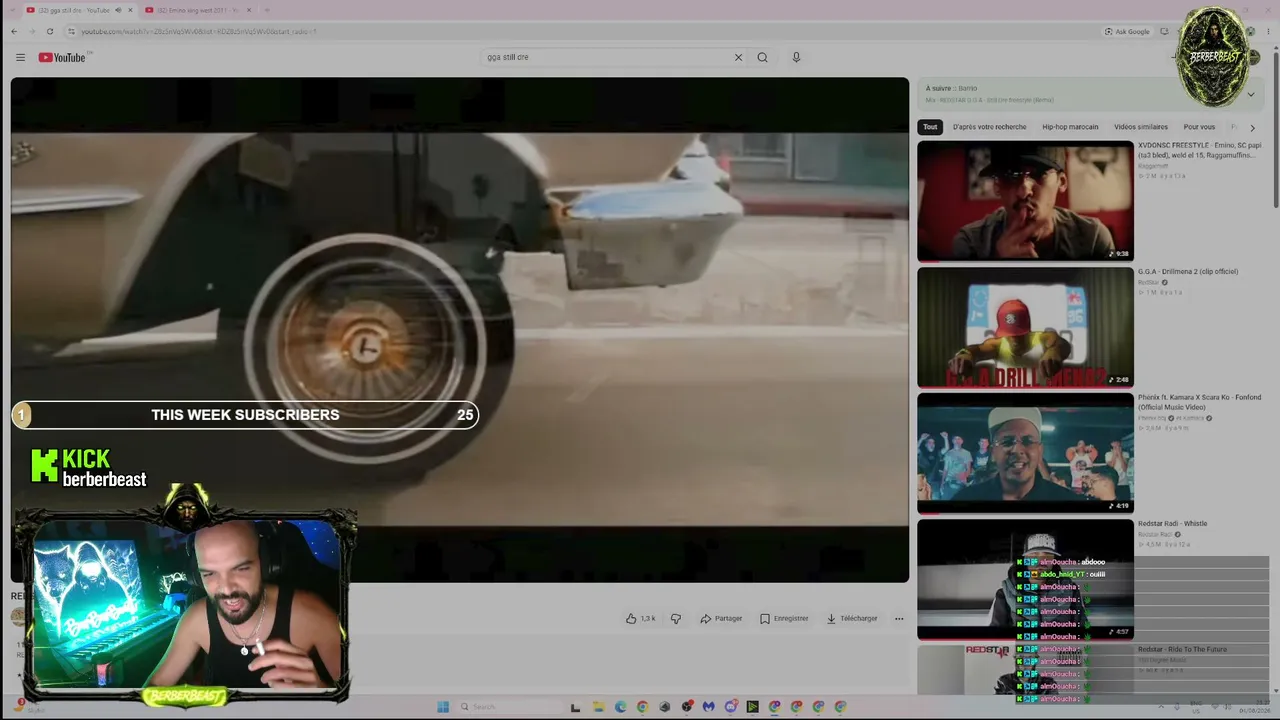Screen dimensions: 1280x720
Task: Close the 'Emino sing west 2011' tab
Action: [249, 10]
